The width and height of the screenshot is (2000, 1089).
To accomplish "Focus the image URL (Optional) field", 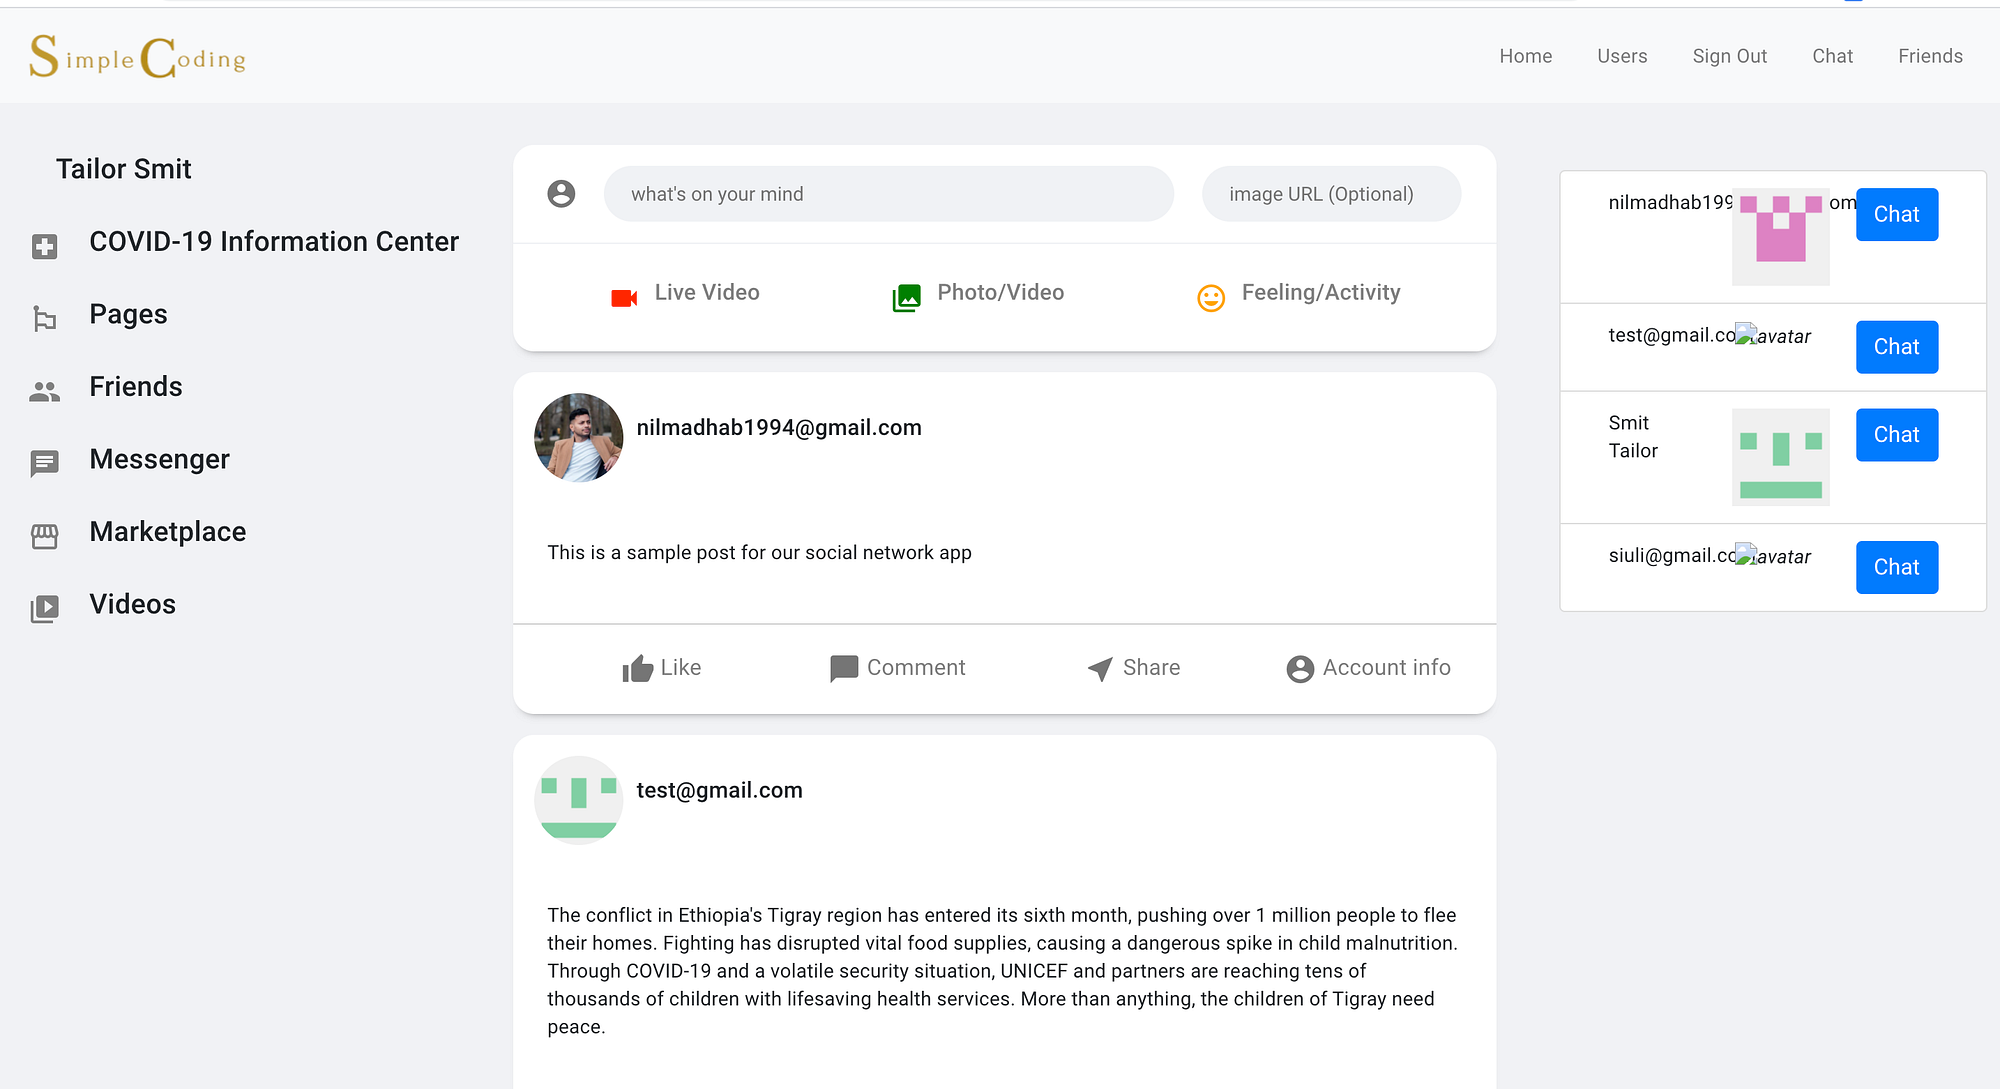I will pyautogui.click(x=1331, y=194).
